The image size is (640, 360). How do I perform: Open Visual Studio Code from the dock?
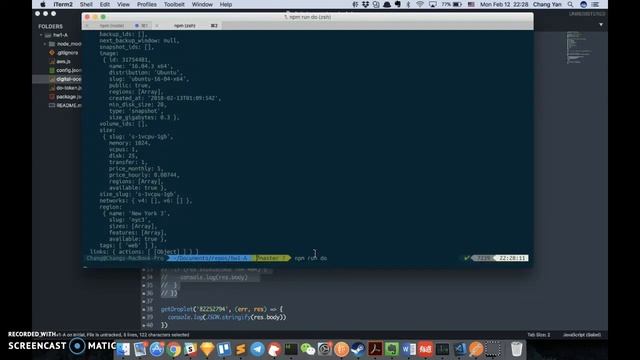pyautogui.click(x=459, y=349)
